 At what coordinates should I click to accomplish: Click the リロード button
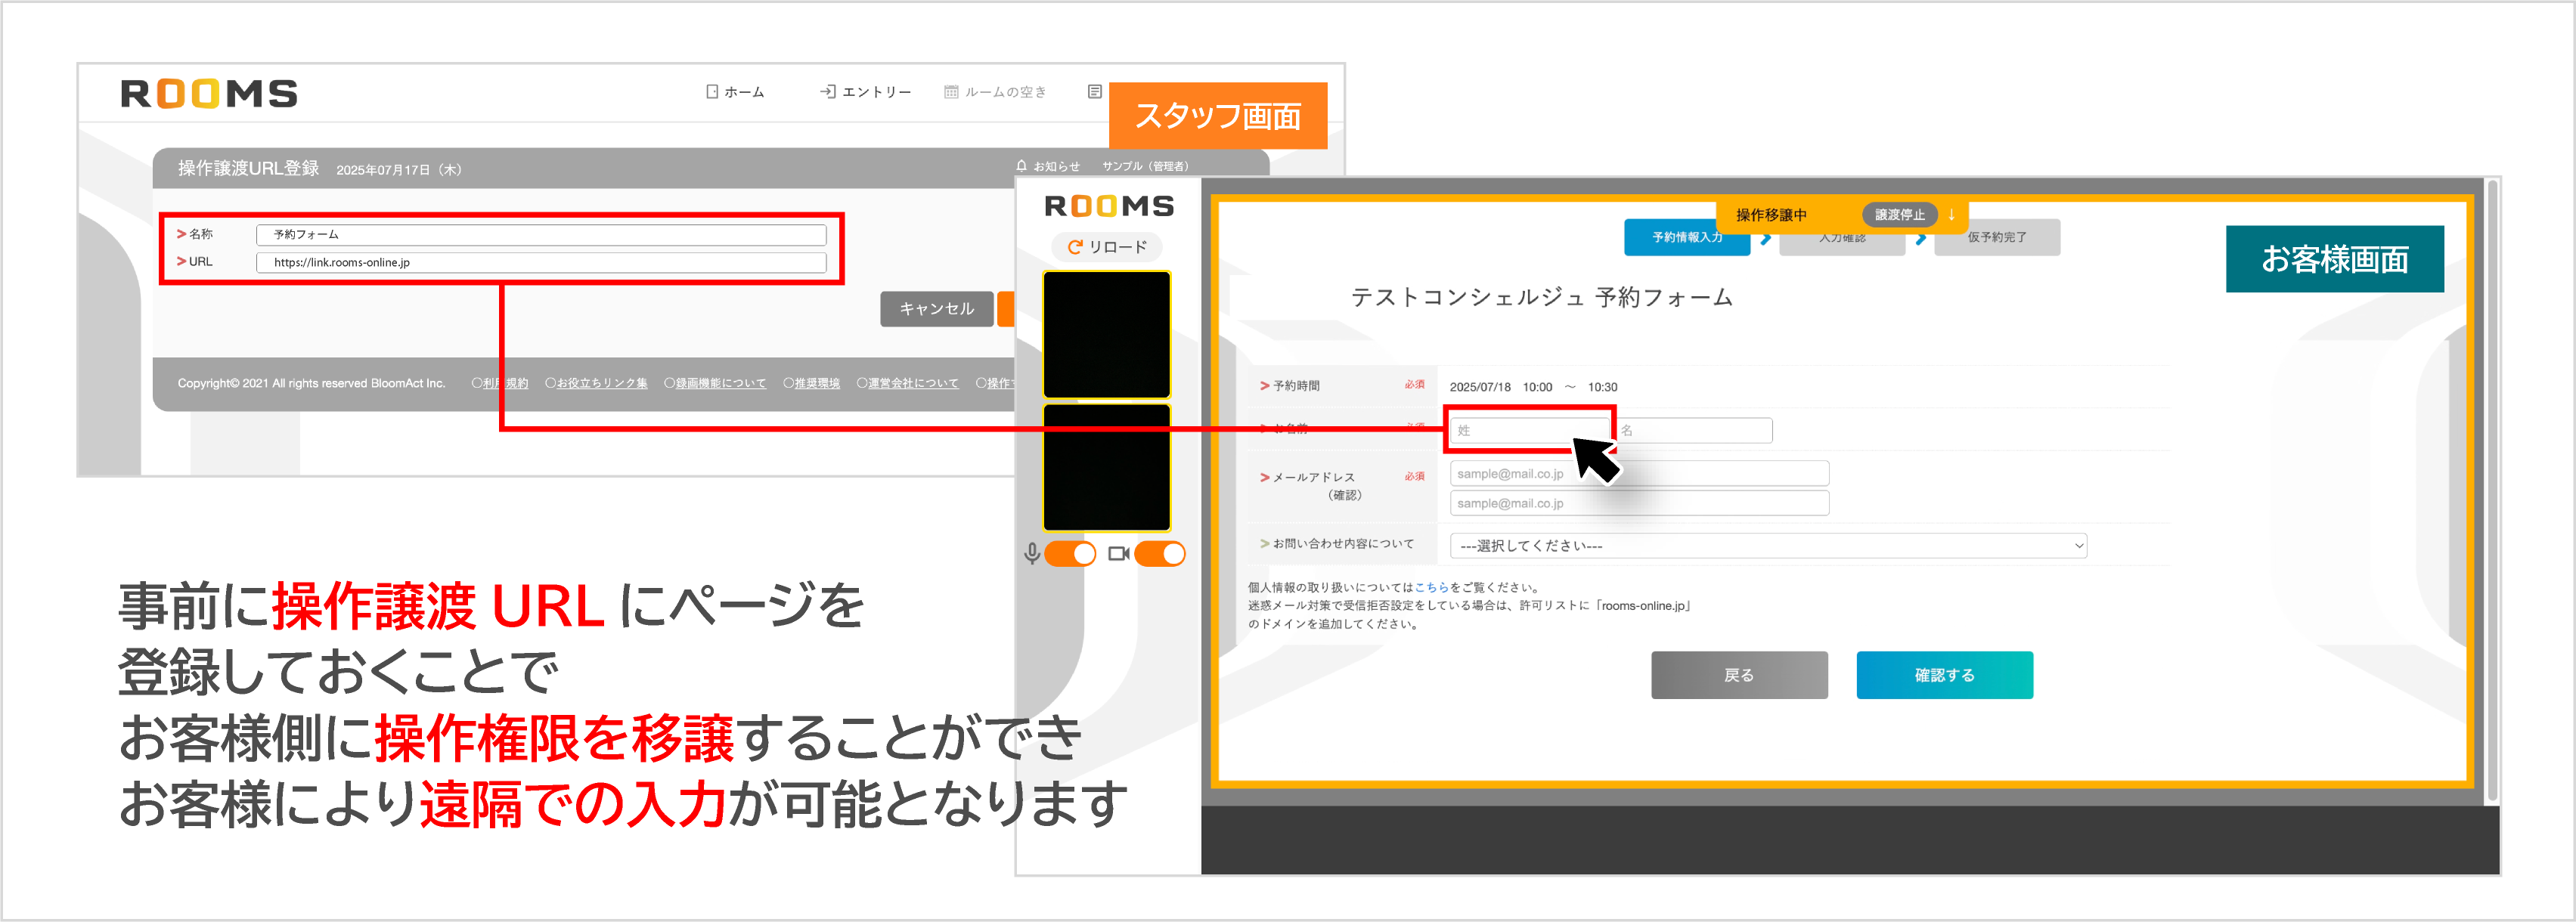coord(1107,247)
